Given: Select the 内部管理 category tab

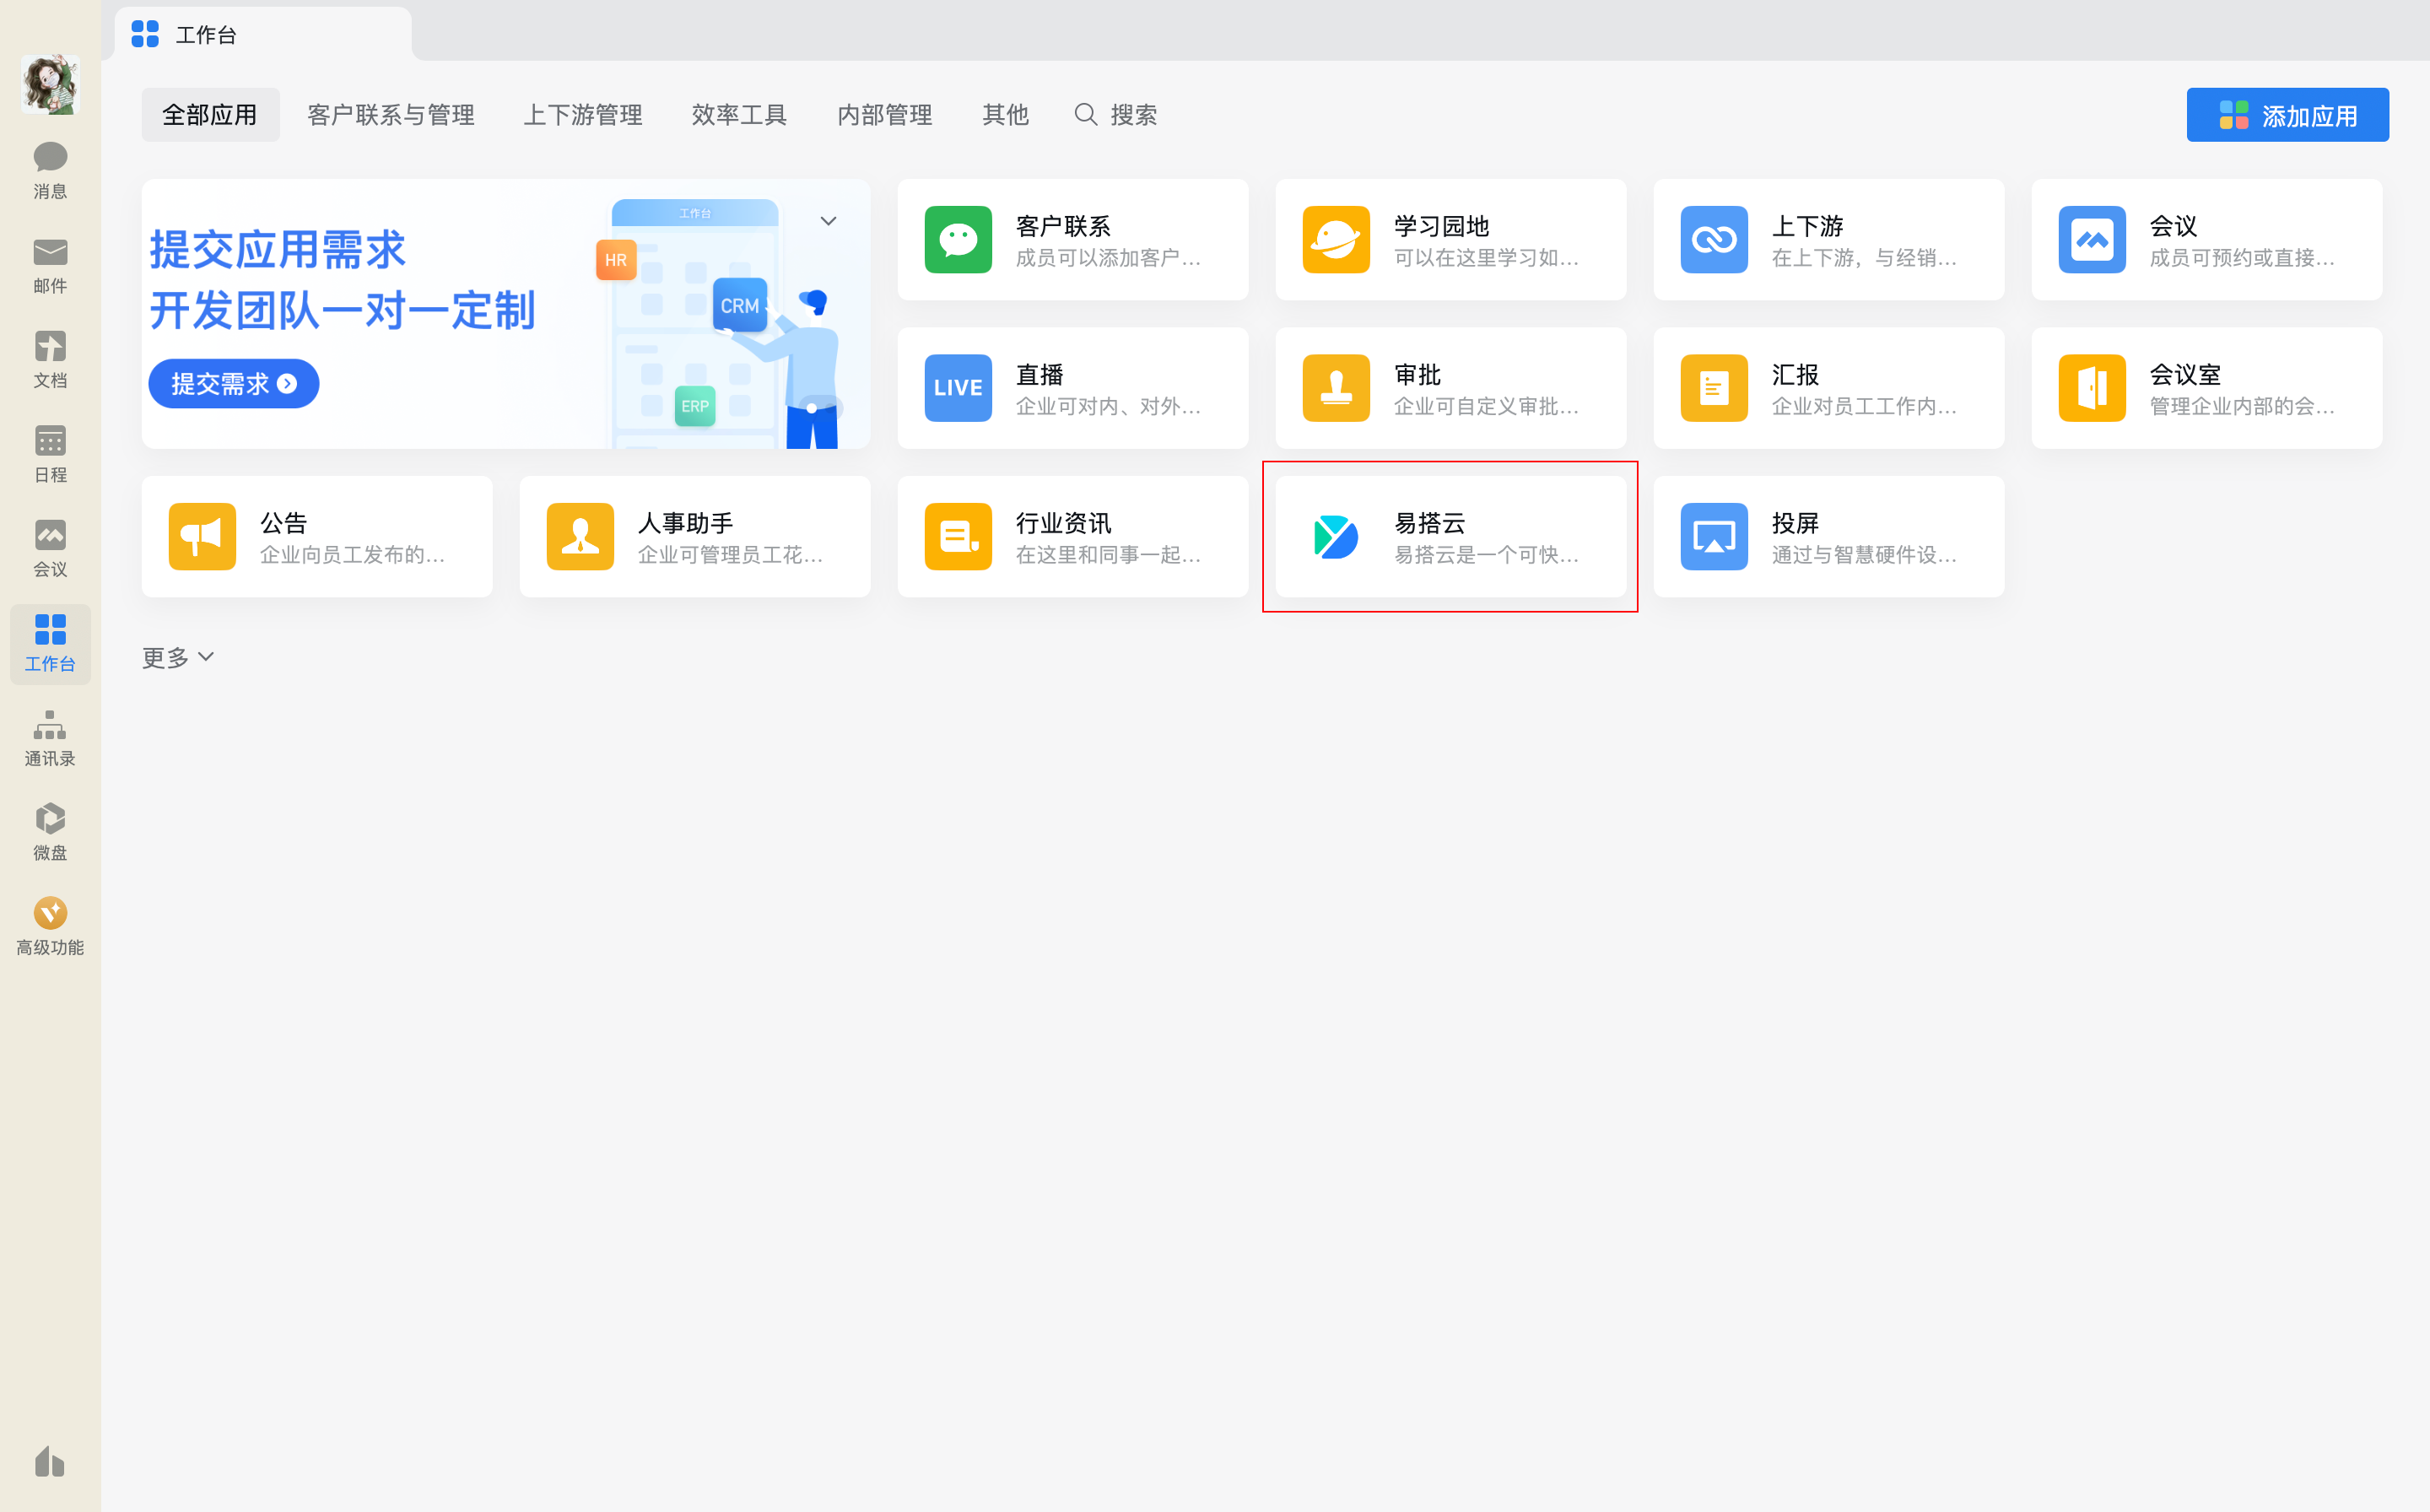Looking at the screenshot, I should pyautogui.click(x=884, y=115).
